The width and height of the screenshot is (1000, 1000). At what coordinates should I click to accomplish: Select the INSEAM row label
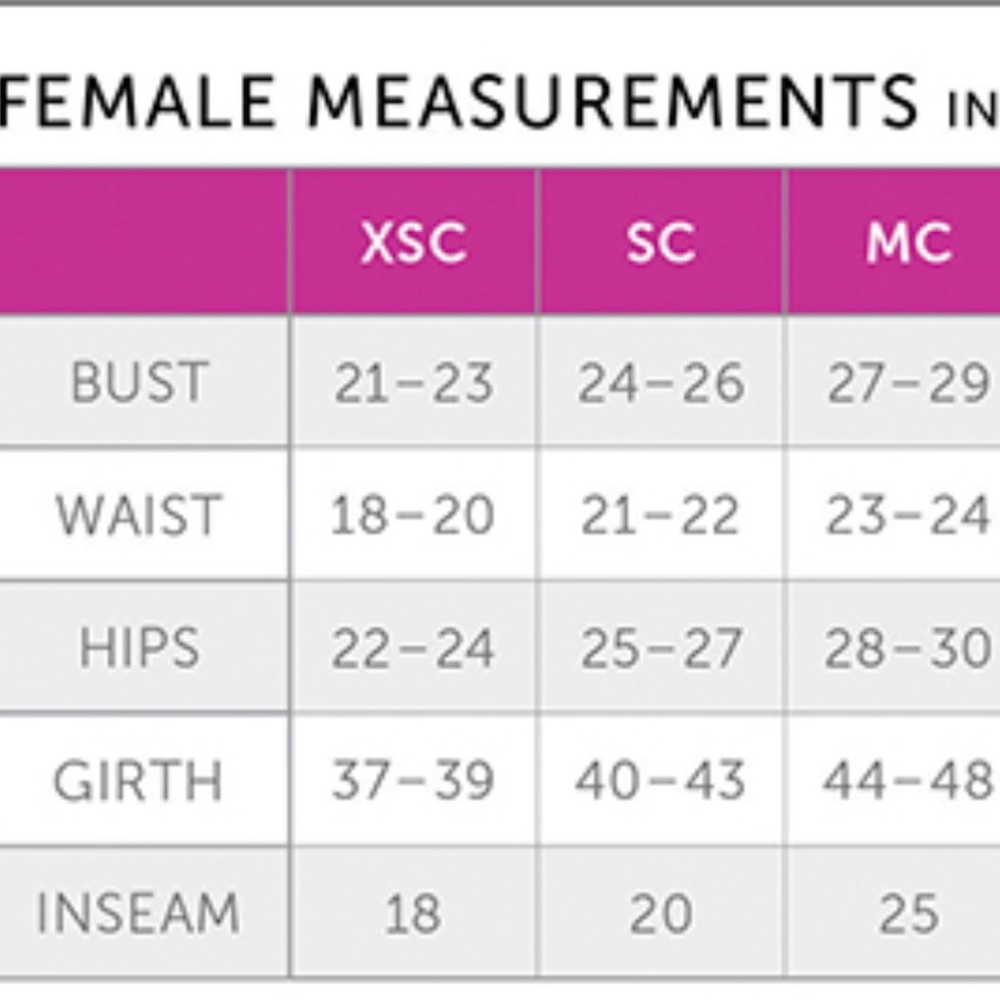(x=138, y=913)
